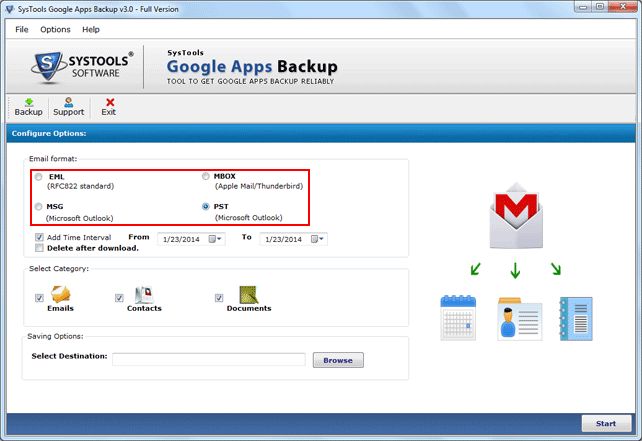
Task: Click the Documents category icon
Action: (x=248, y=294)
